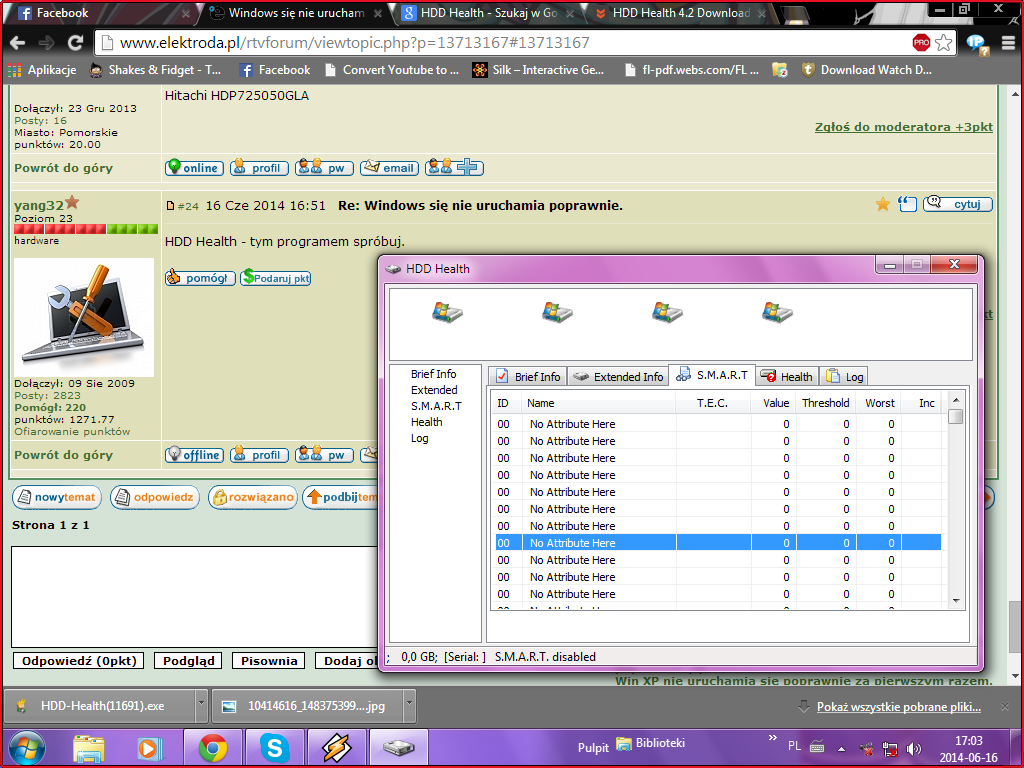Open the Silk – Interactive Ge... bookmark
Image resolution: width=1024 pixels, height=768 pixels.
538,70
